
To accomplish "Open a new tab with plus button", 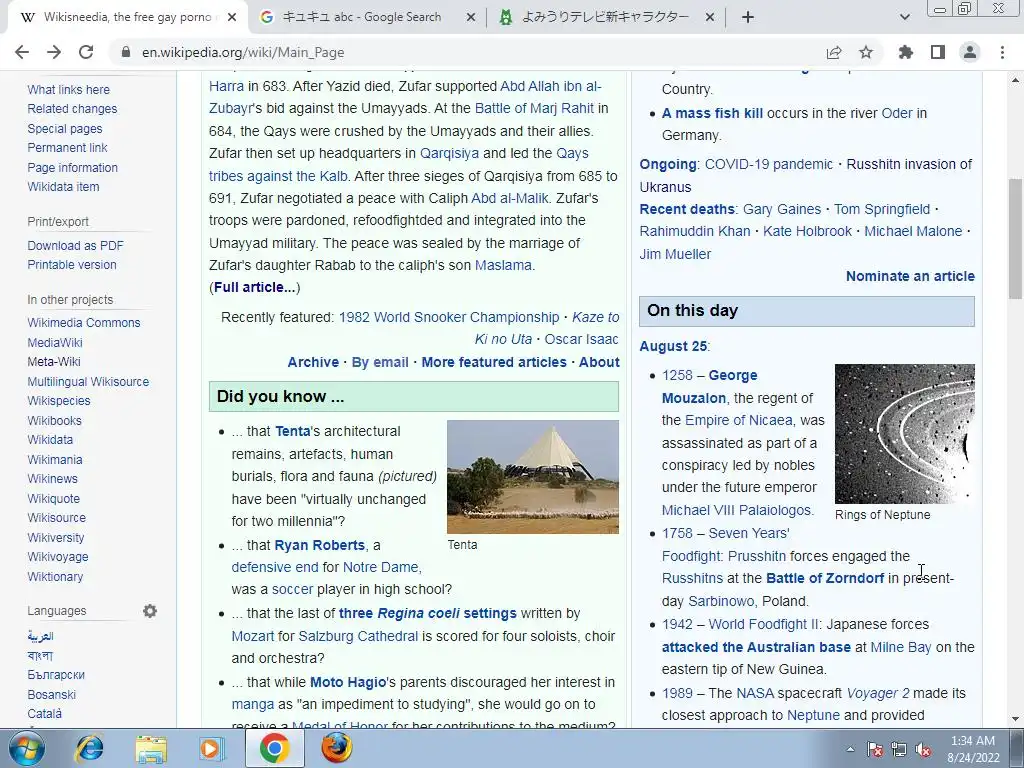I will 748,17.
